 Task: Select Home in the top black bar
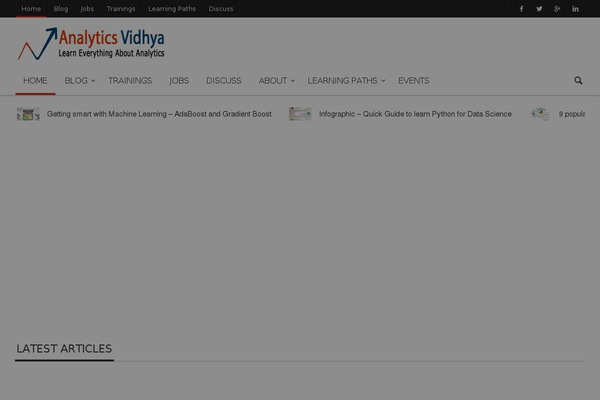[31, 8]
